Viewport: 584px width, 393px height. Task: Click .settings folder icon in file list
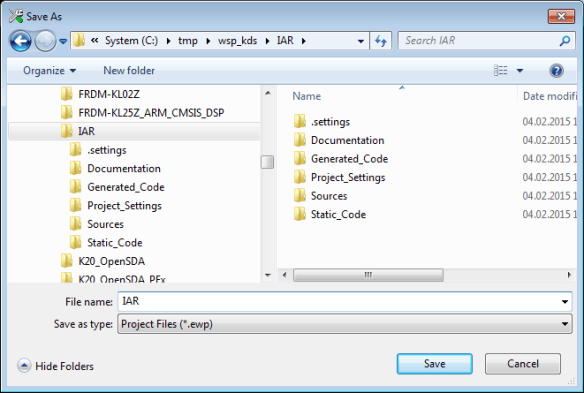tap(300, 121)
